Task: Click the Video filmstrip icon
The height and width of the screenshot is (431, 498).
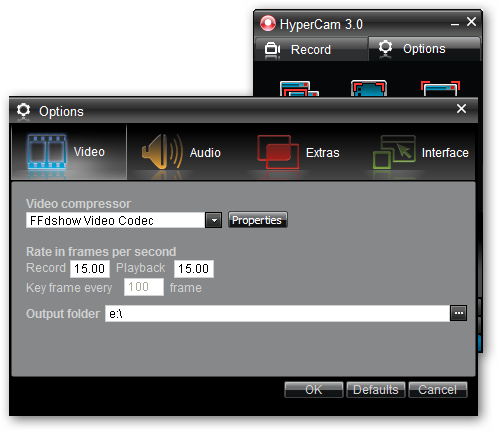Action: (x=47, y=152)
